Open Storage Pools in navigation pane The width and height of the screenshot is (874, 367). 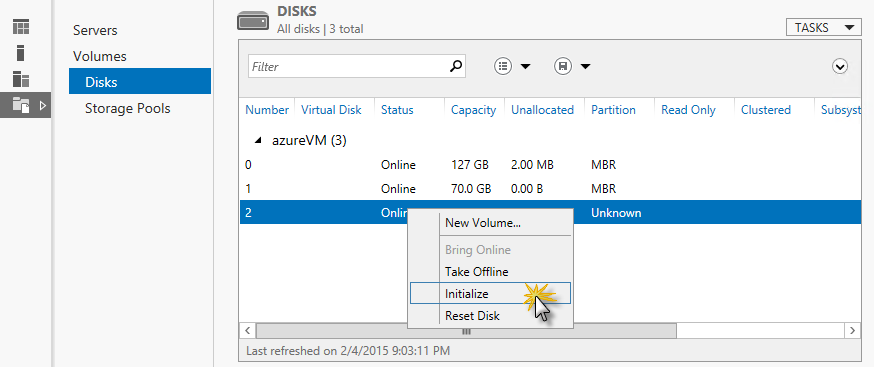[x=128, y=108]
